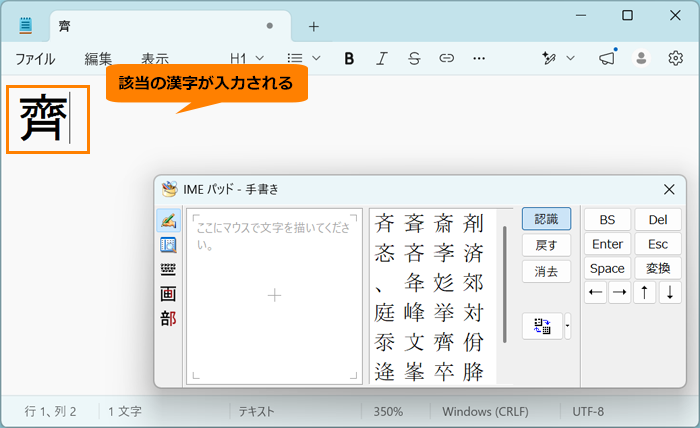700x428 pixels.
Task: Click the down arrow key in IME Pad
Action: [x=670, y=293]
